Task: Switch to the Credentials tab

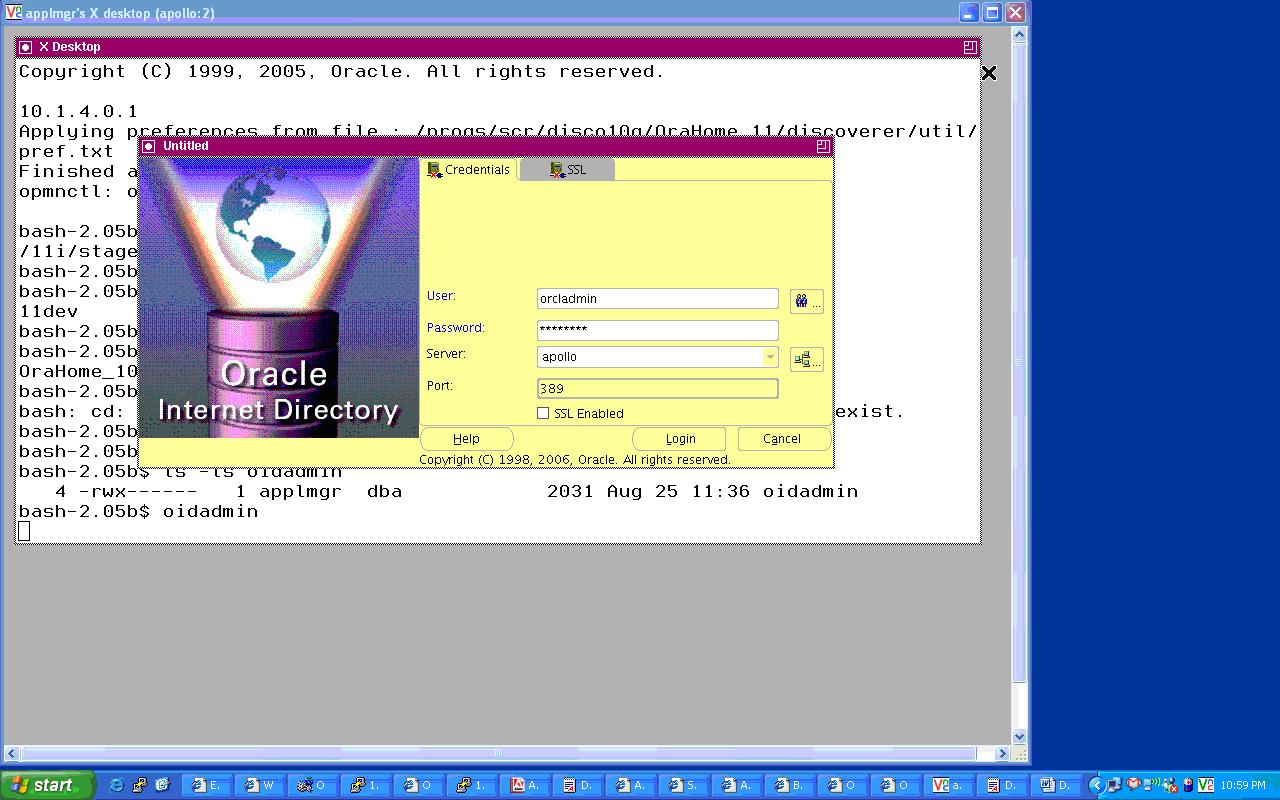Action: [469, 170]
